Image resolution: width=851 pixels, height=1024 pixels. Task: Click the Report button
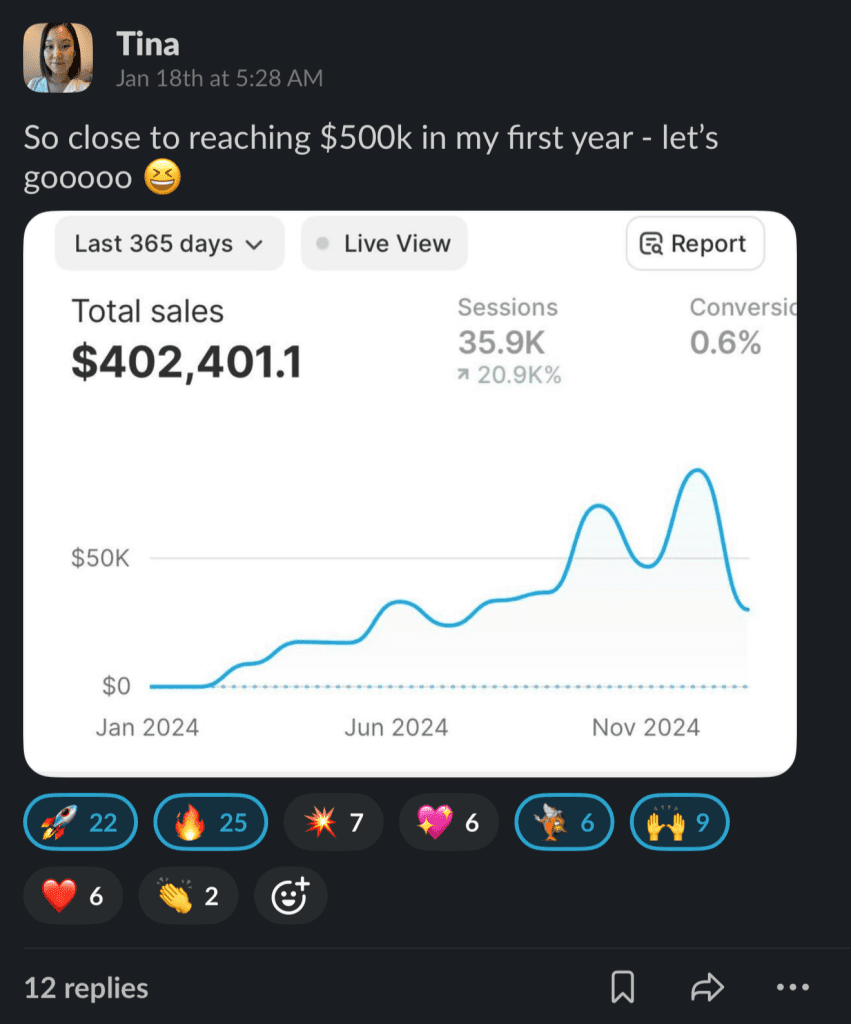[694, 243]
